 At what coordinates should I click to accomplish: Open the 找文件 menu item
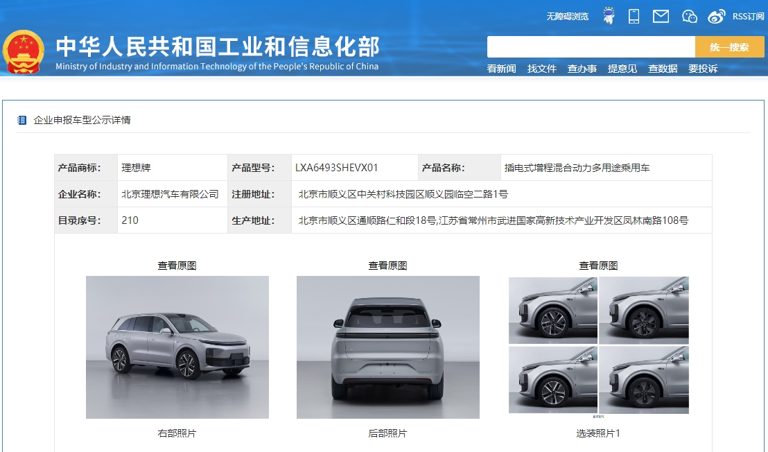(541, 69)
